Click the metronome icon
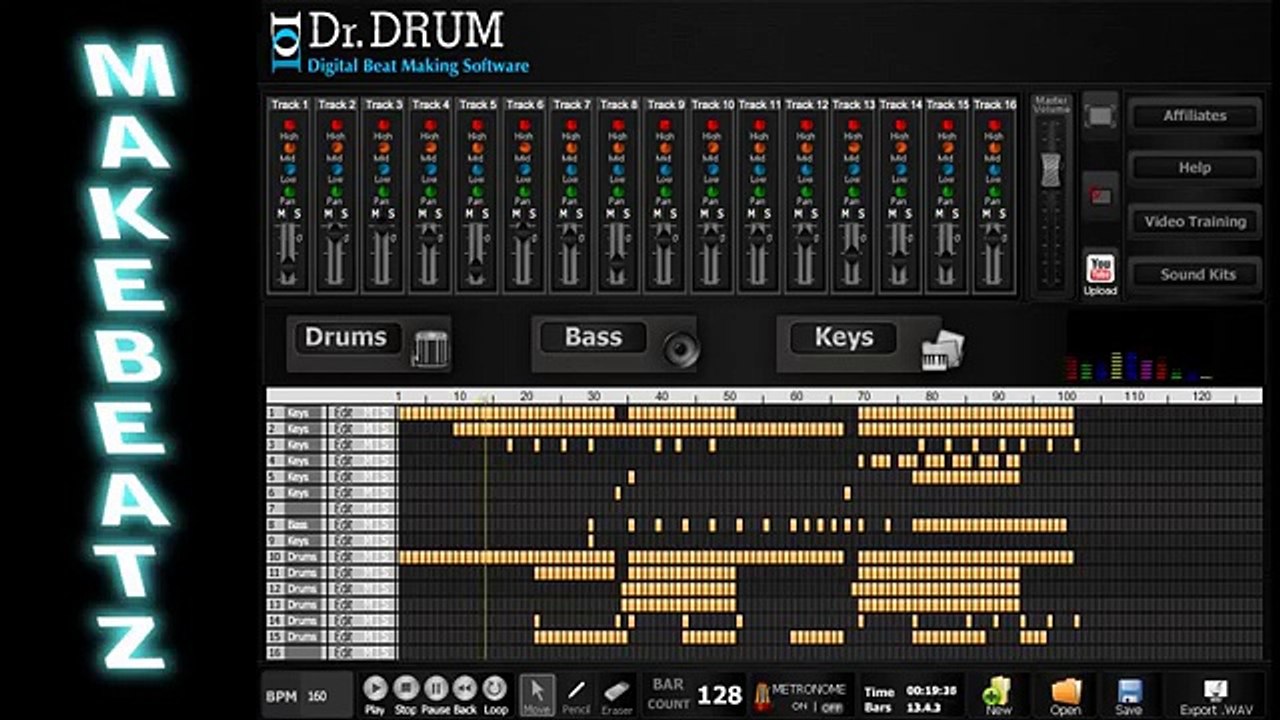This screenshot has height=720, width=1280. [761, 695]
